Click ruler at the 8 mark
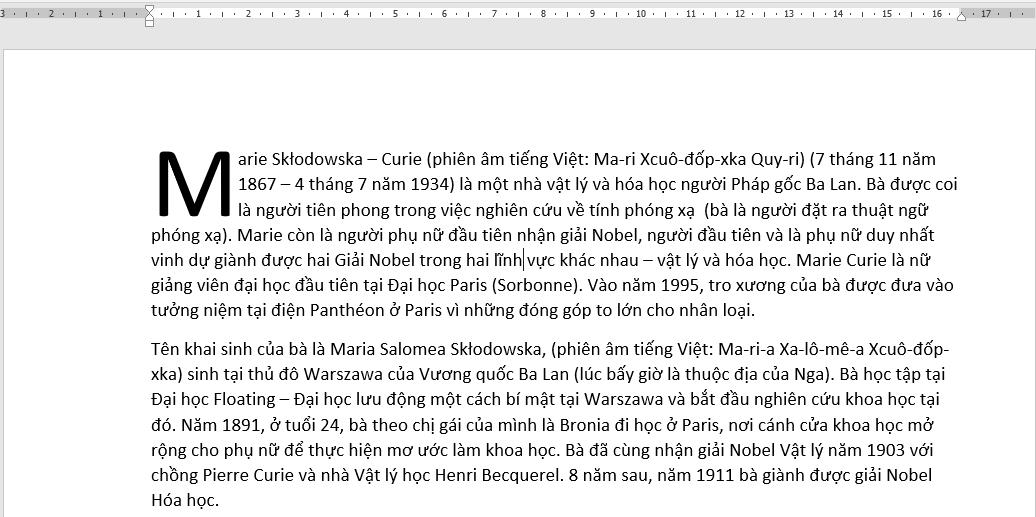1036x517 pixels. (x=542, y=13)
